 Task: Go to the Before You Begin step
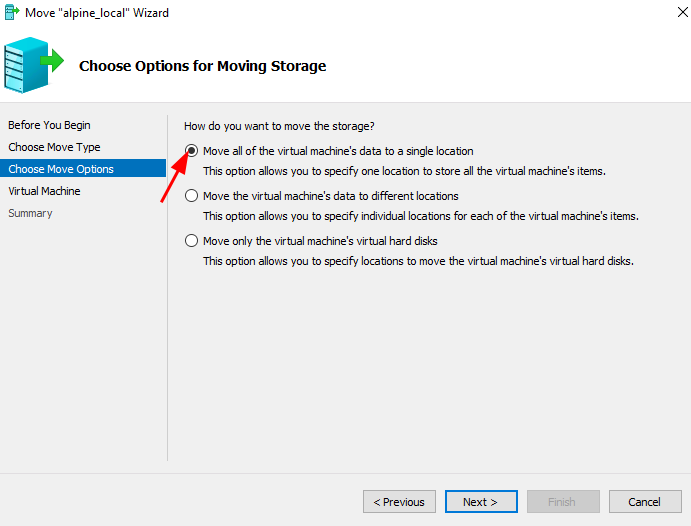click(x=49, y=125)
